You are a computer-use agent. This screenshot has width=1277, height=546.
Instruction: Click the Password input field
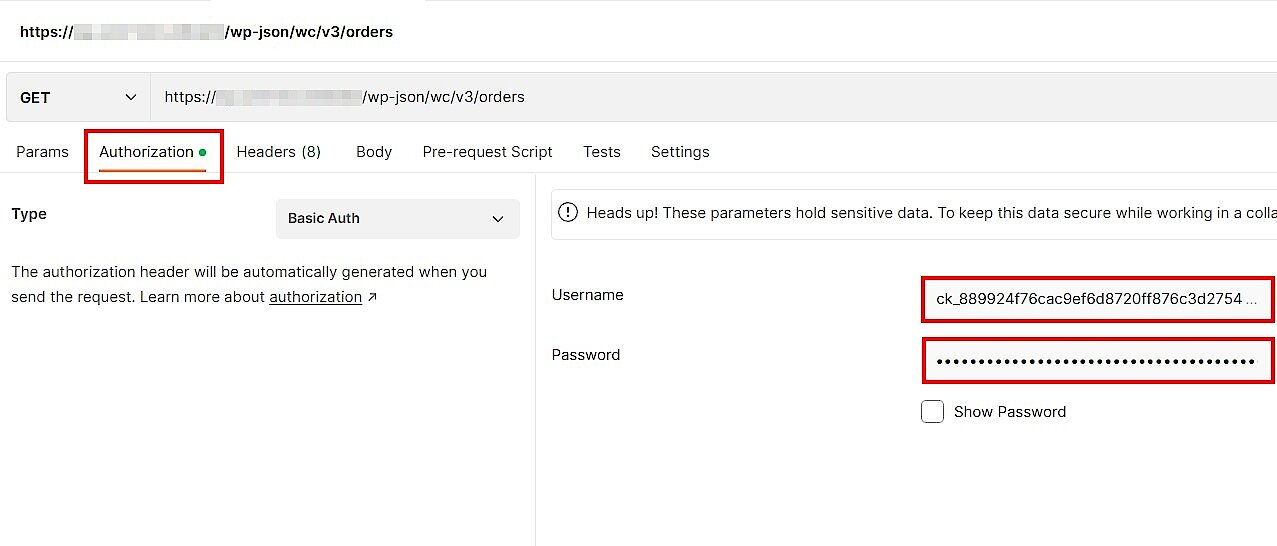tap(1097, 361)
